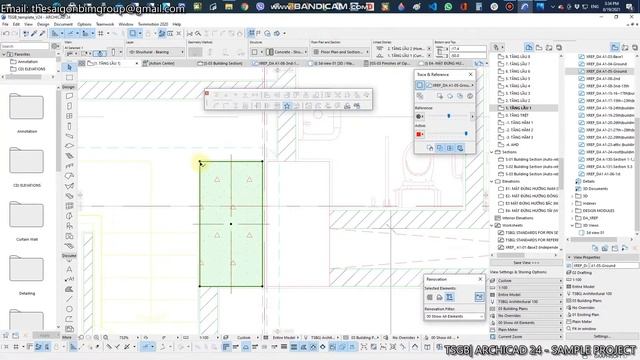Click the zoom magnifier icon in bottom bar

(x=106, y=338)
